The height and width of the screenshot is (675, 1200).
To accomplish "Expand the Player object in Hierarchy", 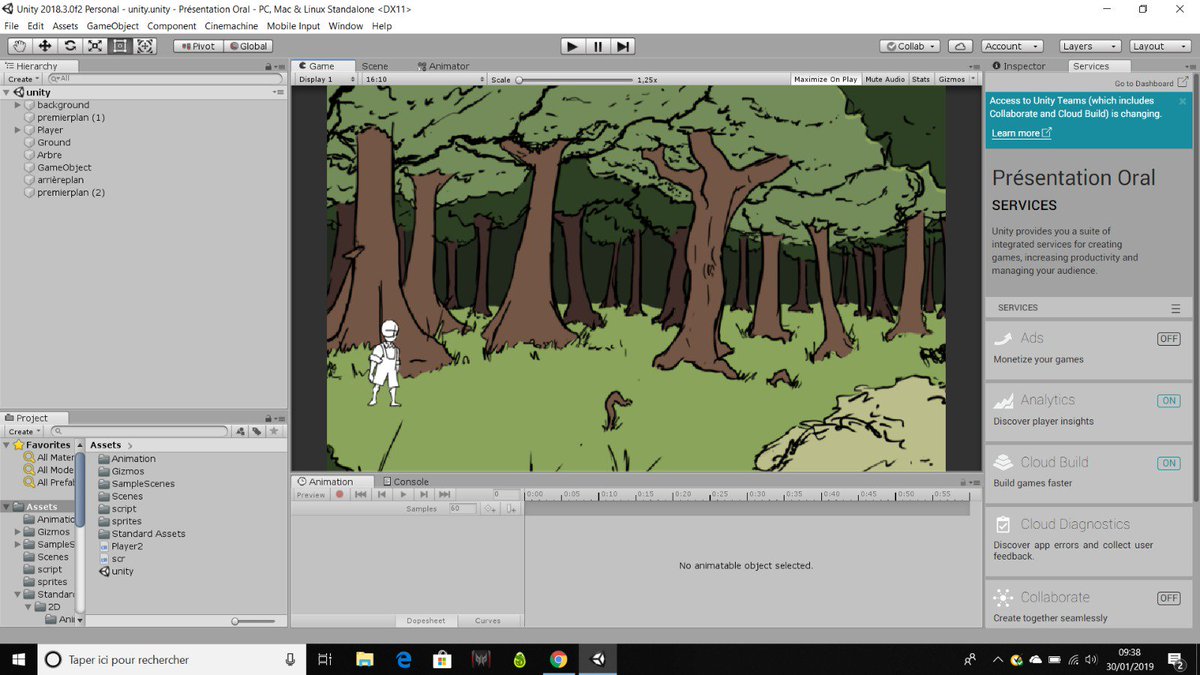I will coord(18,130).
